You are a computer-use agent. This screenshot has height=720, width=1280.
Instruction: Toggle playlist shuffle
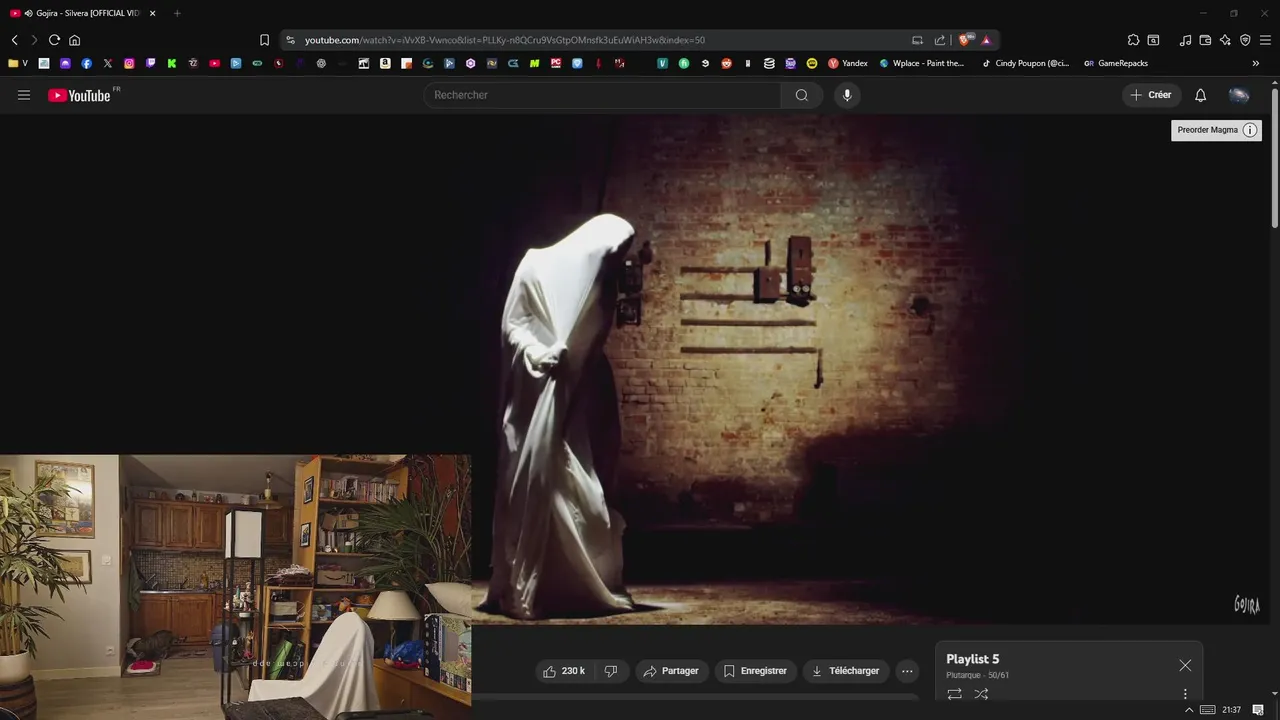981,693
